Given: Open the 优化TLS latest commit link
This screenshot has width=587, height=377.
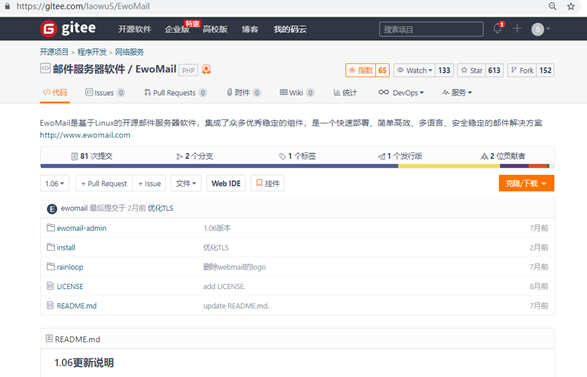Looking at the screenshot, I should pyautogui.click(x=160, y=208).
